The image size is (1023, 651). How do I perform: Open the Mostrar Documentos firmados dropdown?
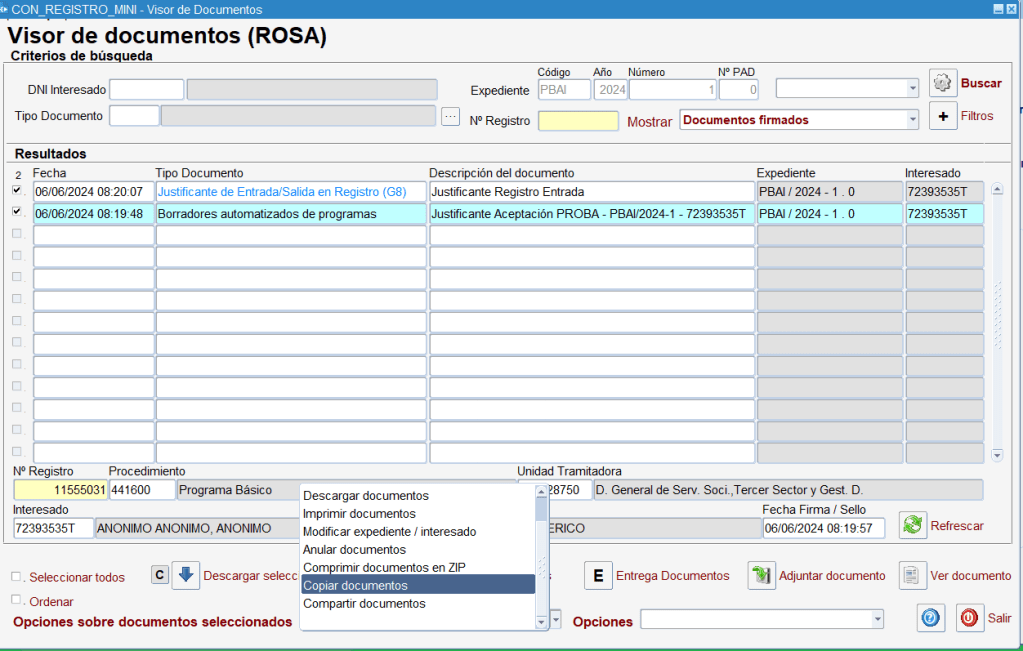coord(912,120)
